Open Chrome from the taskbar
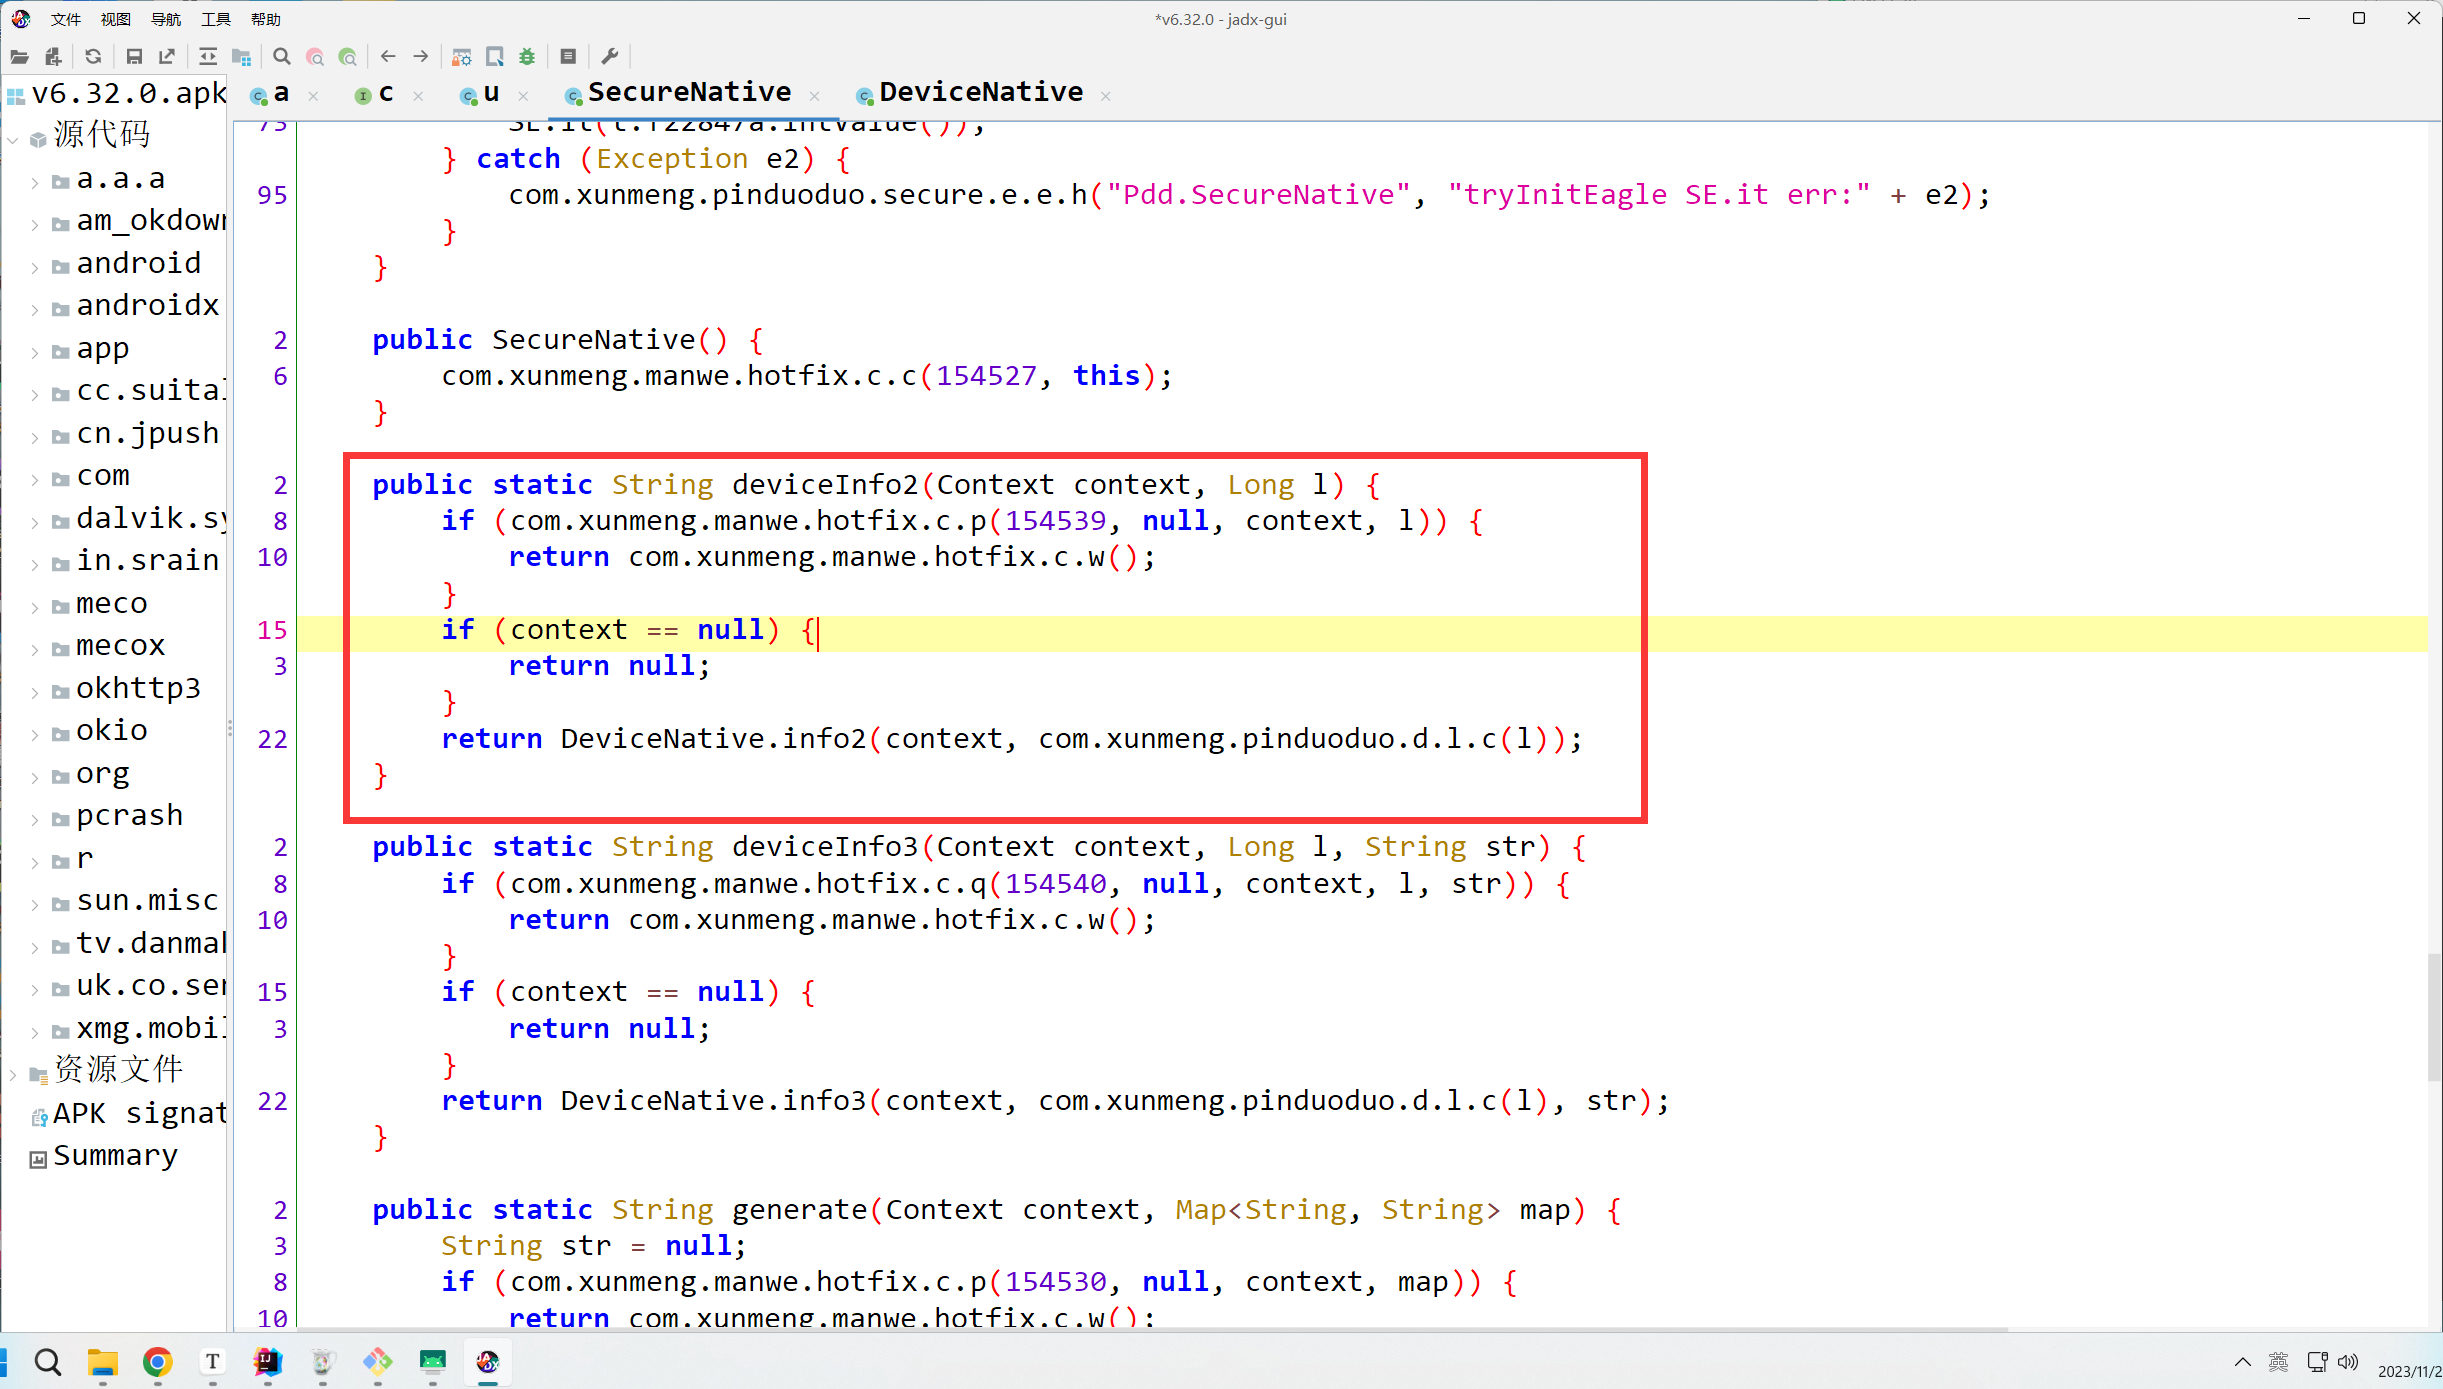 click(157, 1362)
